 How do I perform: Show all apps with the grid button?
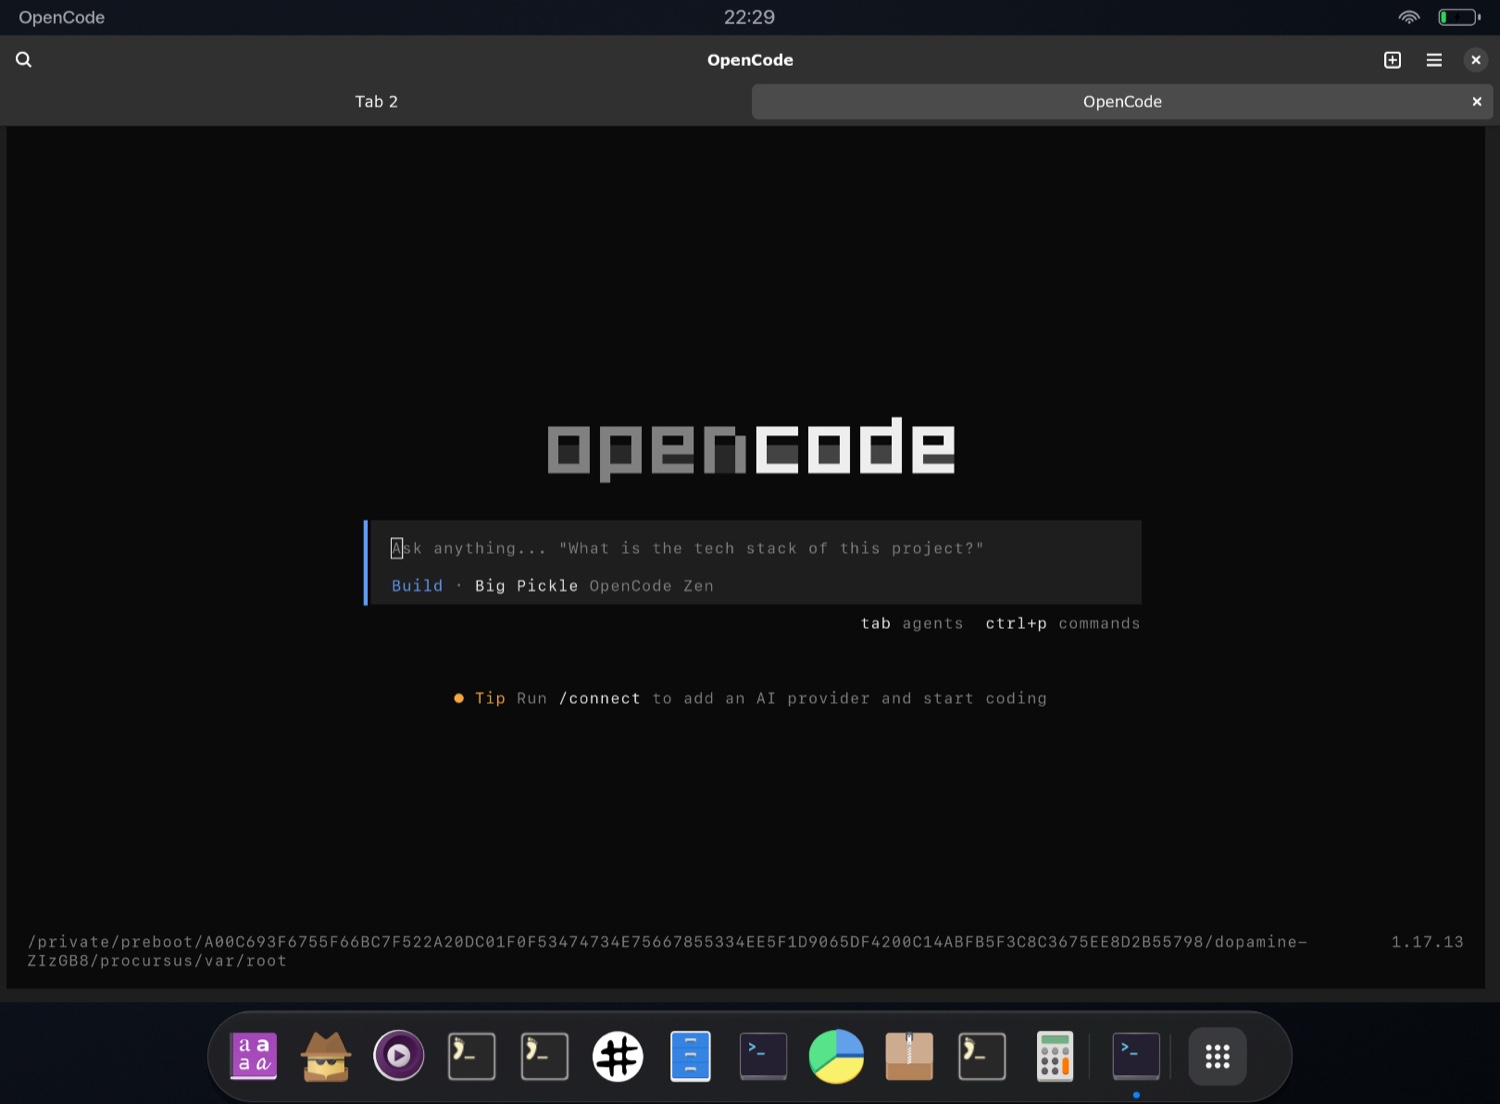(1217, 1056)
